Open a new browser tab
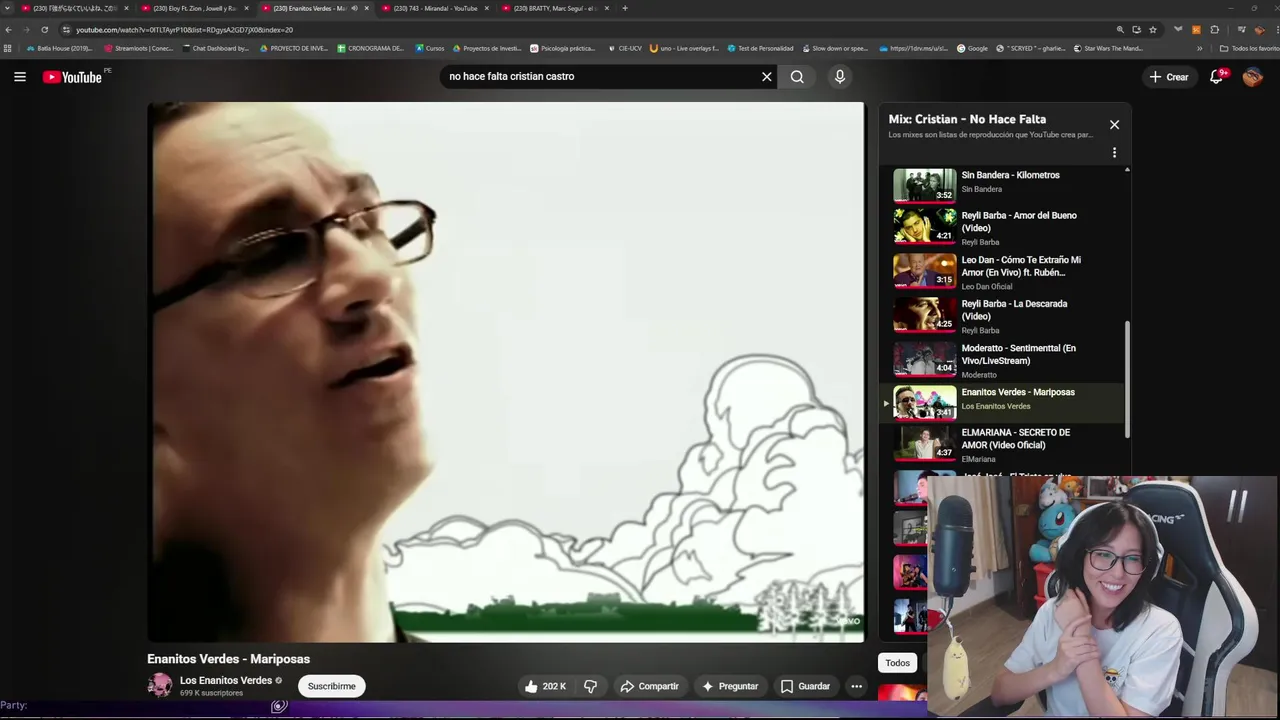 tap(625, 8)
